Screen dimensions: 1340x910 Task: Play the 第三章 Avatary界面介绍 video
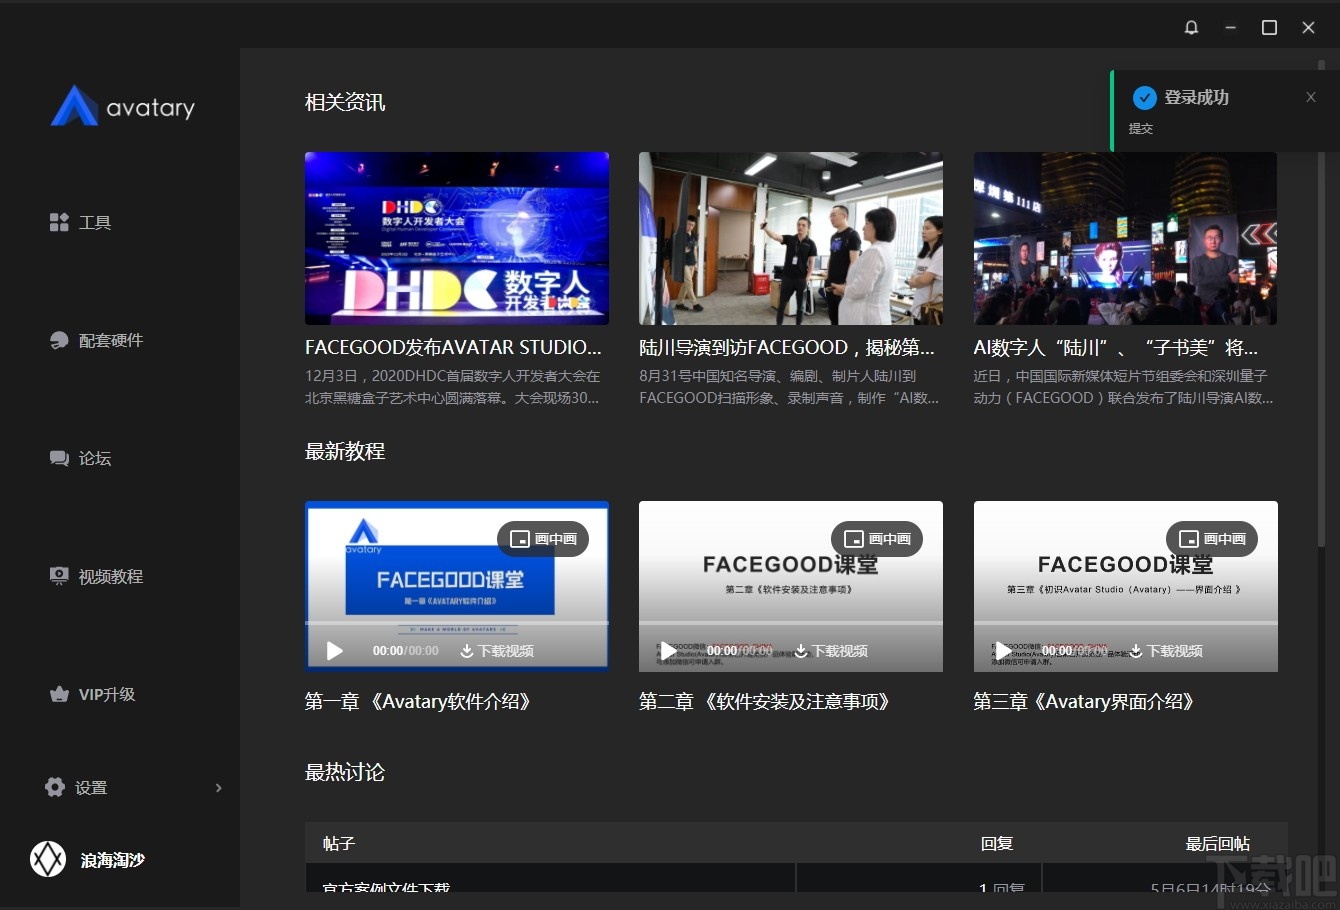pyautogui.click(x=1002, y=651)
